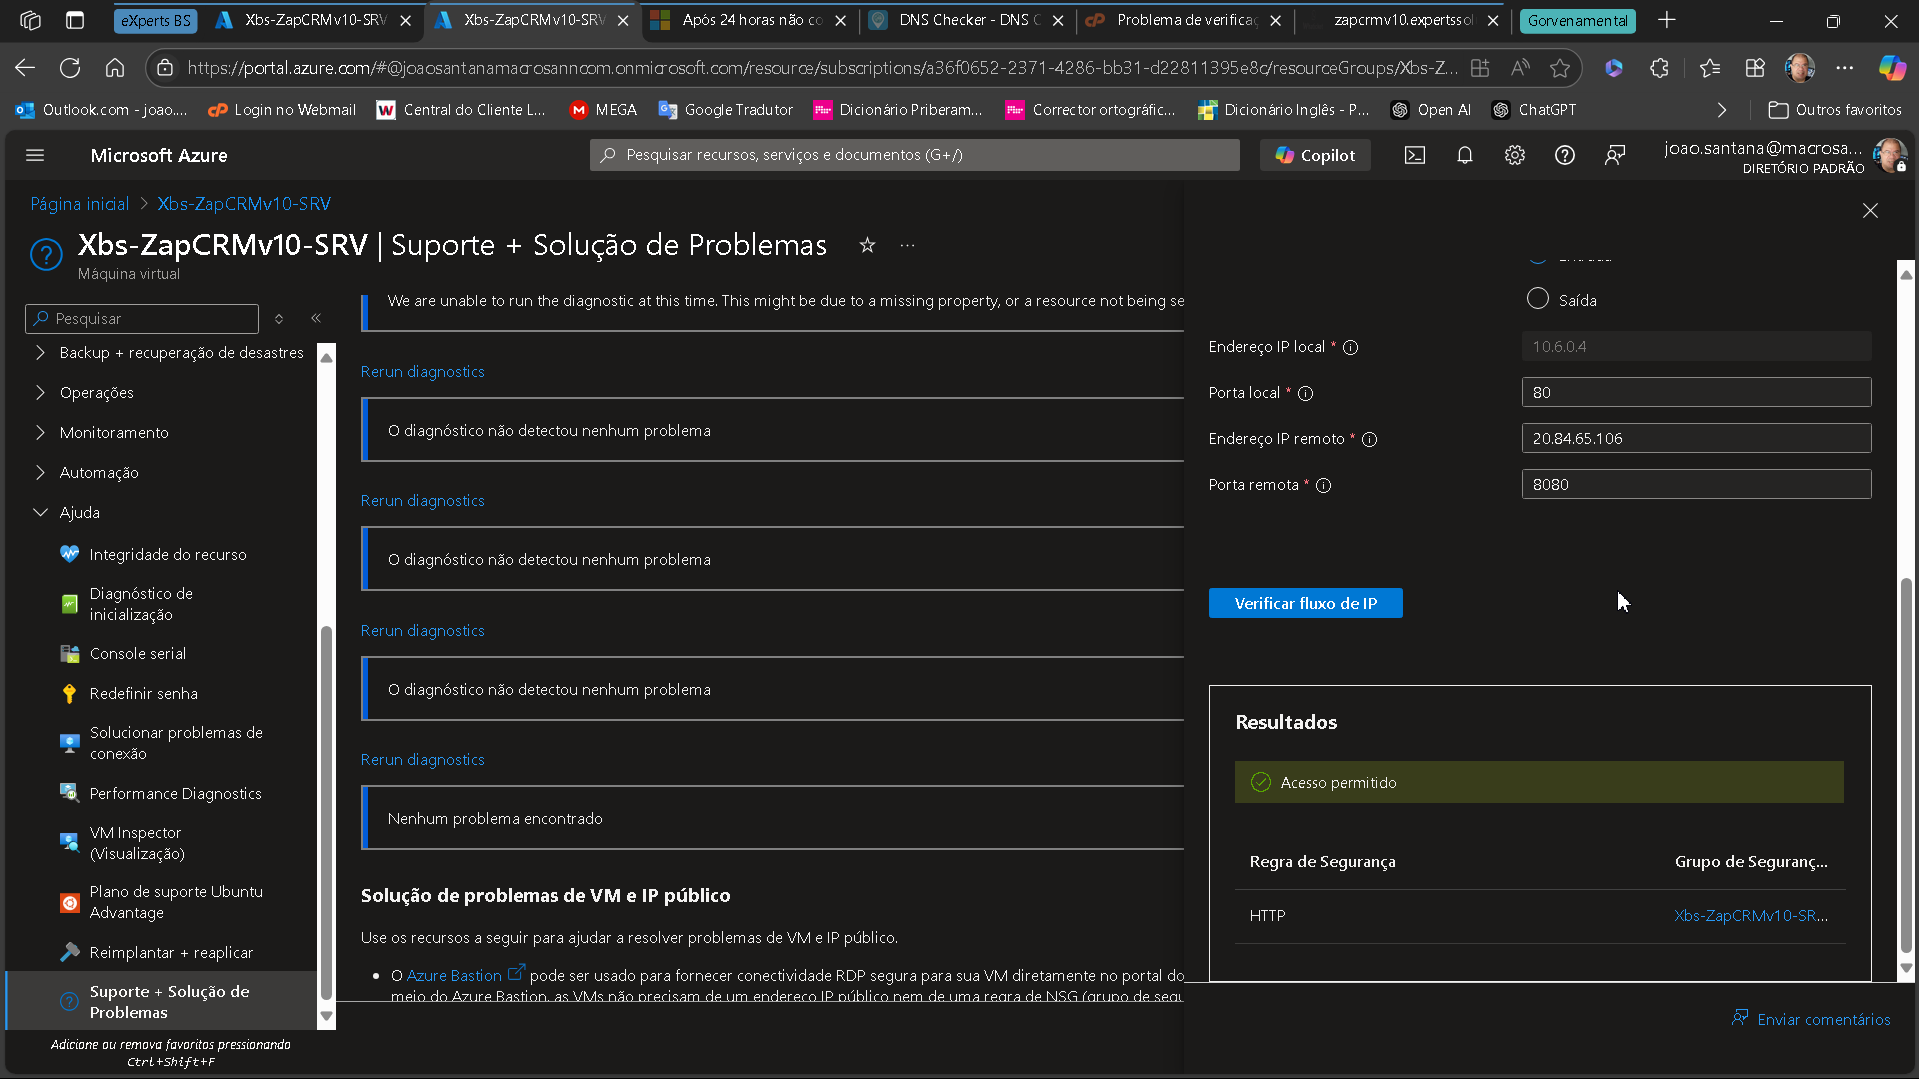Show info for Porta local
Viewport: 1919px width, 1079px height.
pyautogui.click(x=1305, y=393)
